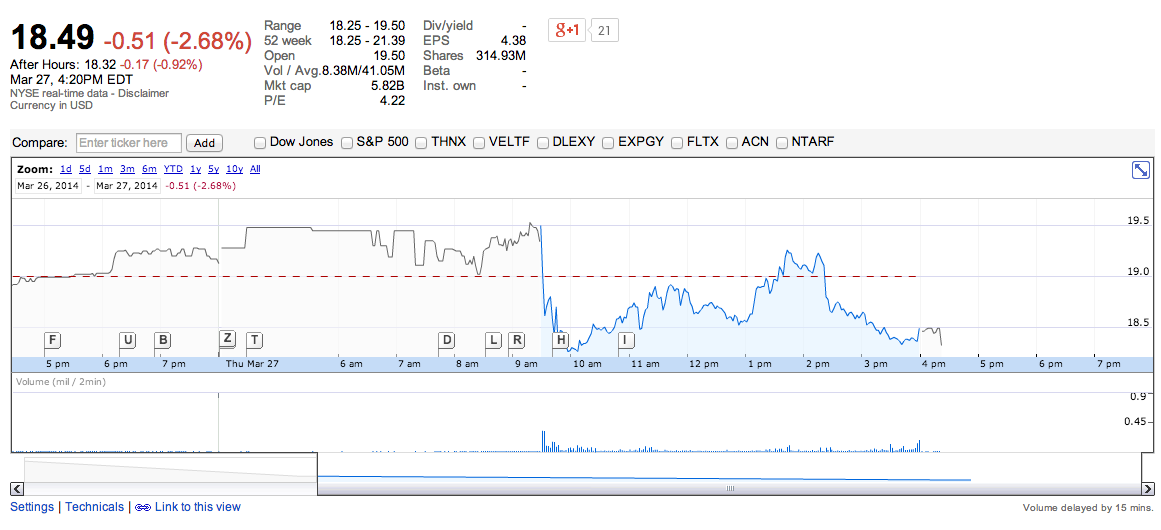Click the left scroll arrow below chart
The image size is (1161, 530).
click(18, 489)
